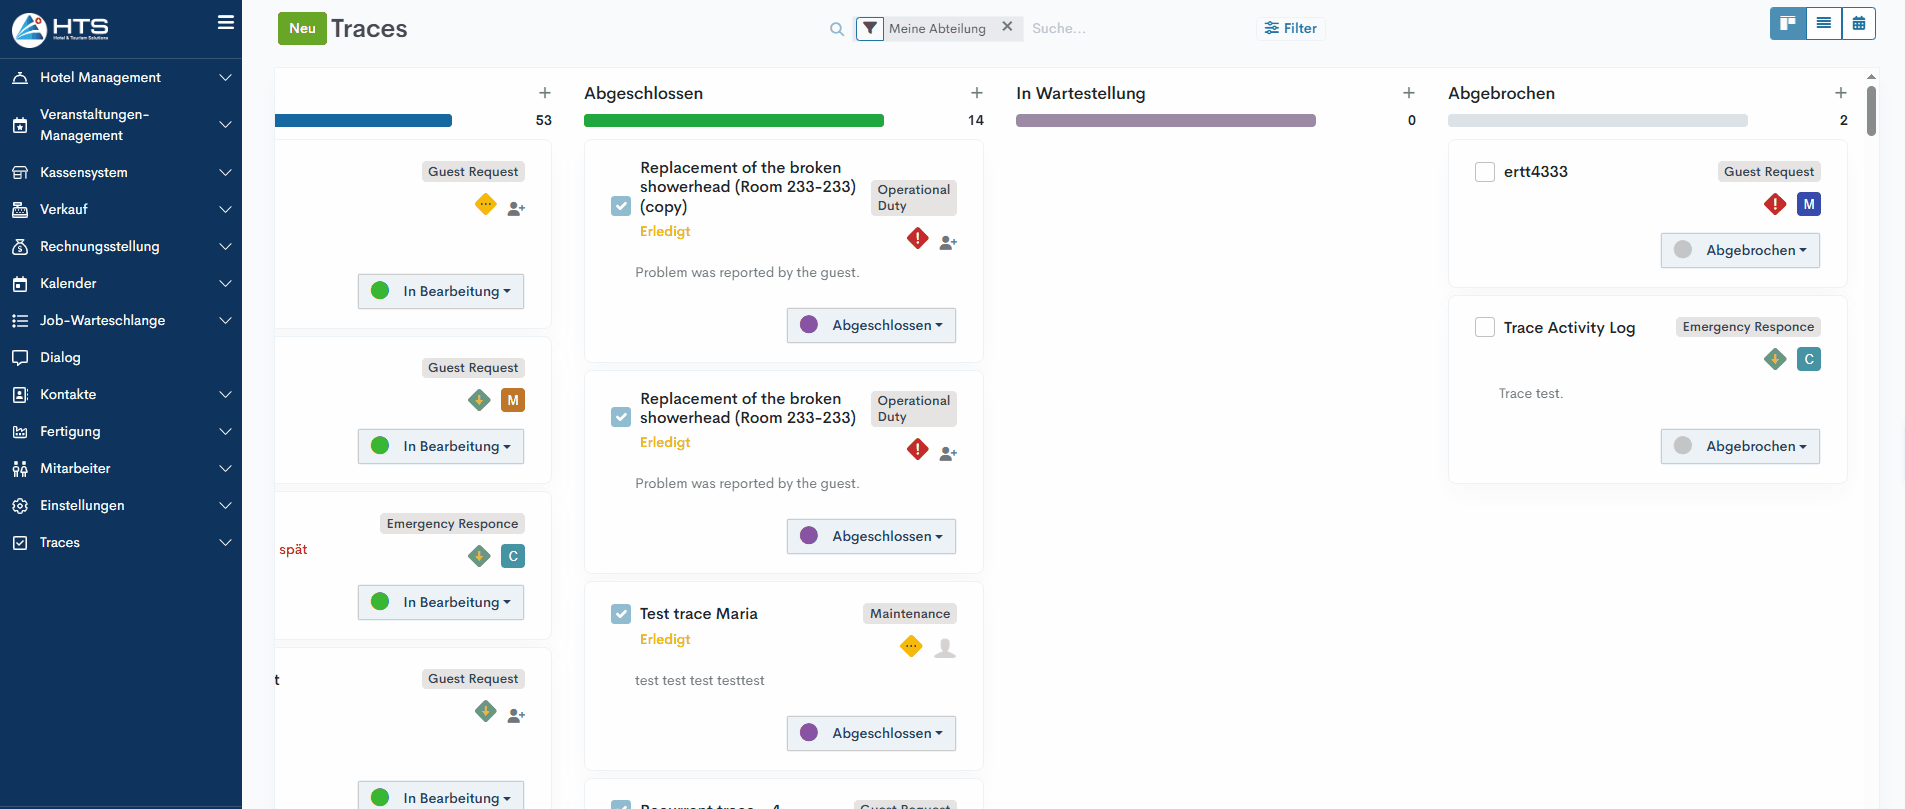Click the search magnifier icon
Image resolution: width=1905 pixels, height=809 pixels.
(x=837, y=29)
